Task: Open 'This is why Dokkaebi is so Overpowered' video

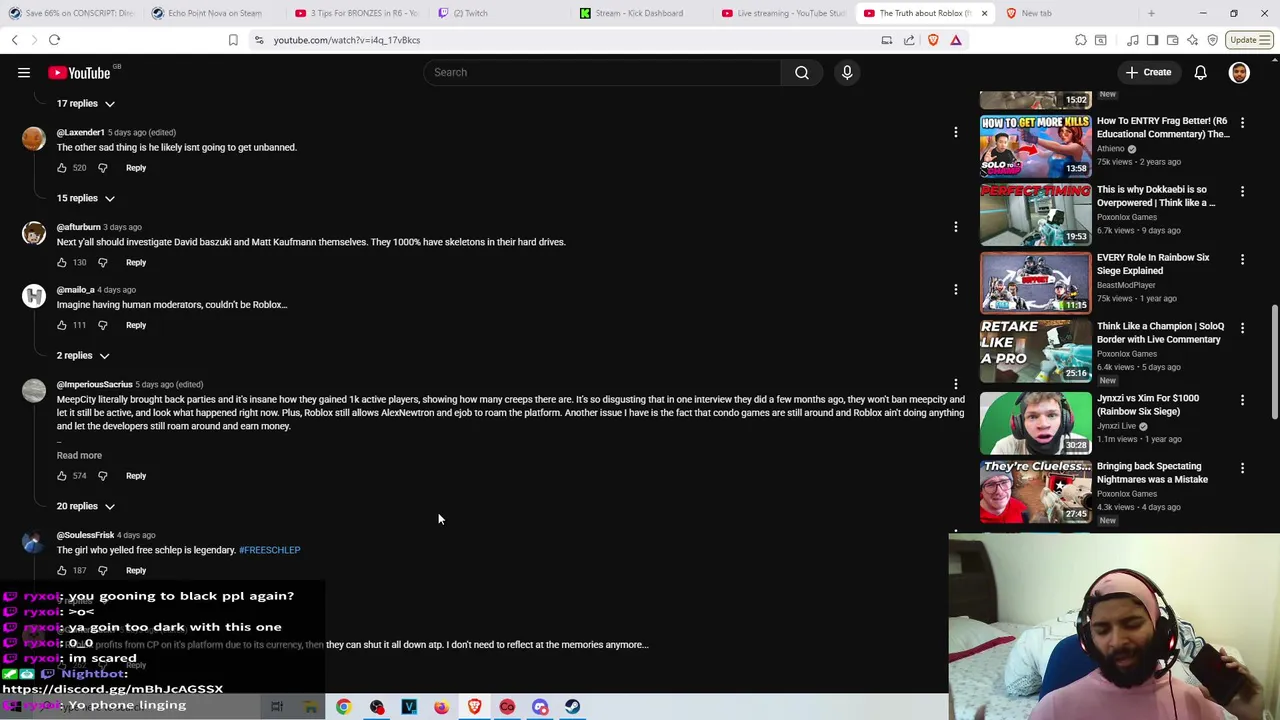Action: [1035, 215]
